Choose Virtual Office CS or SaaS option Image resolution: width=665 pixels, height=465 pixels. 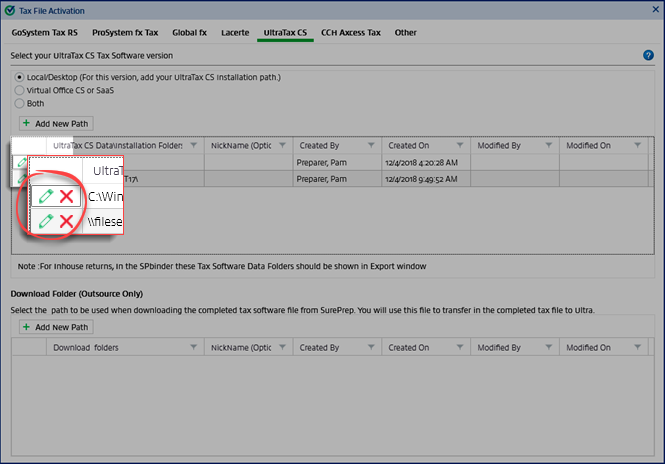coord(18,90)
